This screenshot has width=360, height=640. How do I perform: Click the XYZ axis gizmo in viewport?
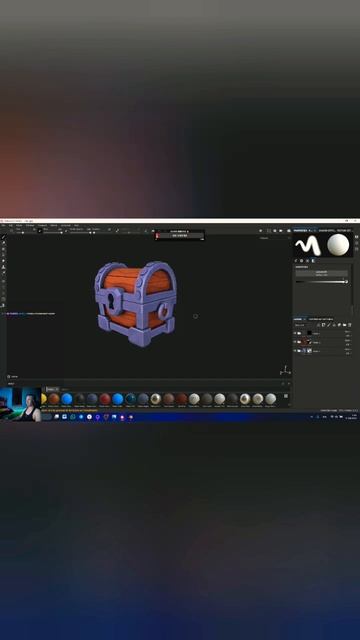(x=285, y=370)
